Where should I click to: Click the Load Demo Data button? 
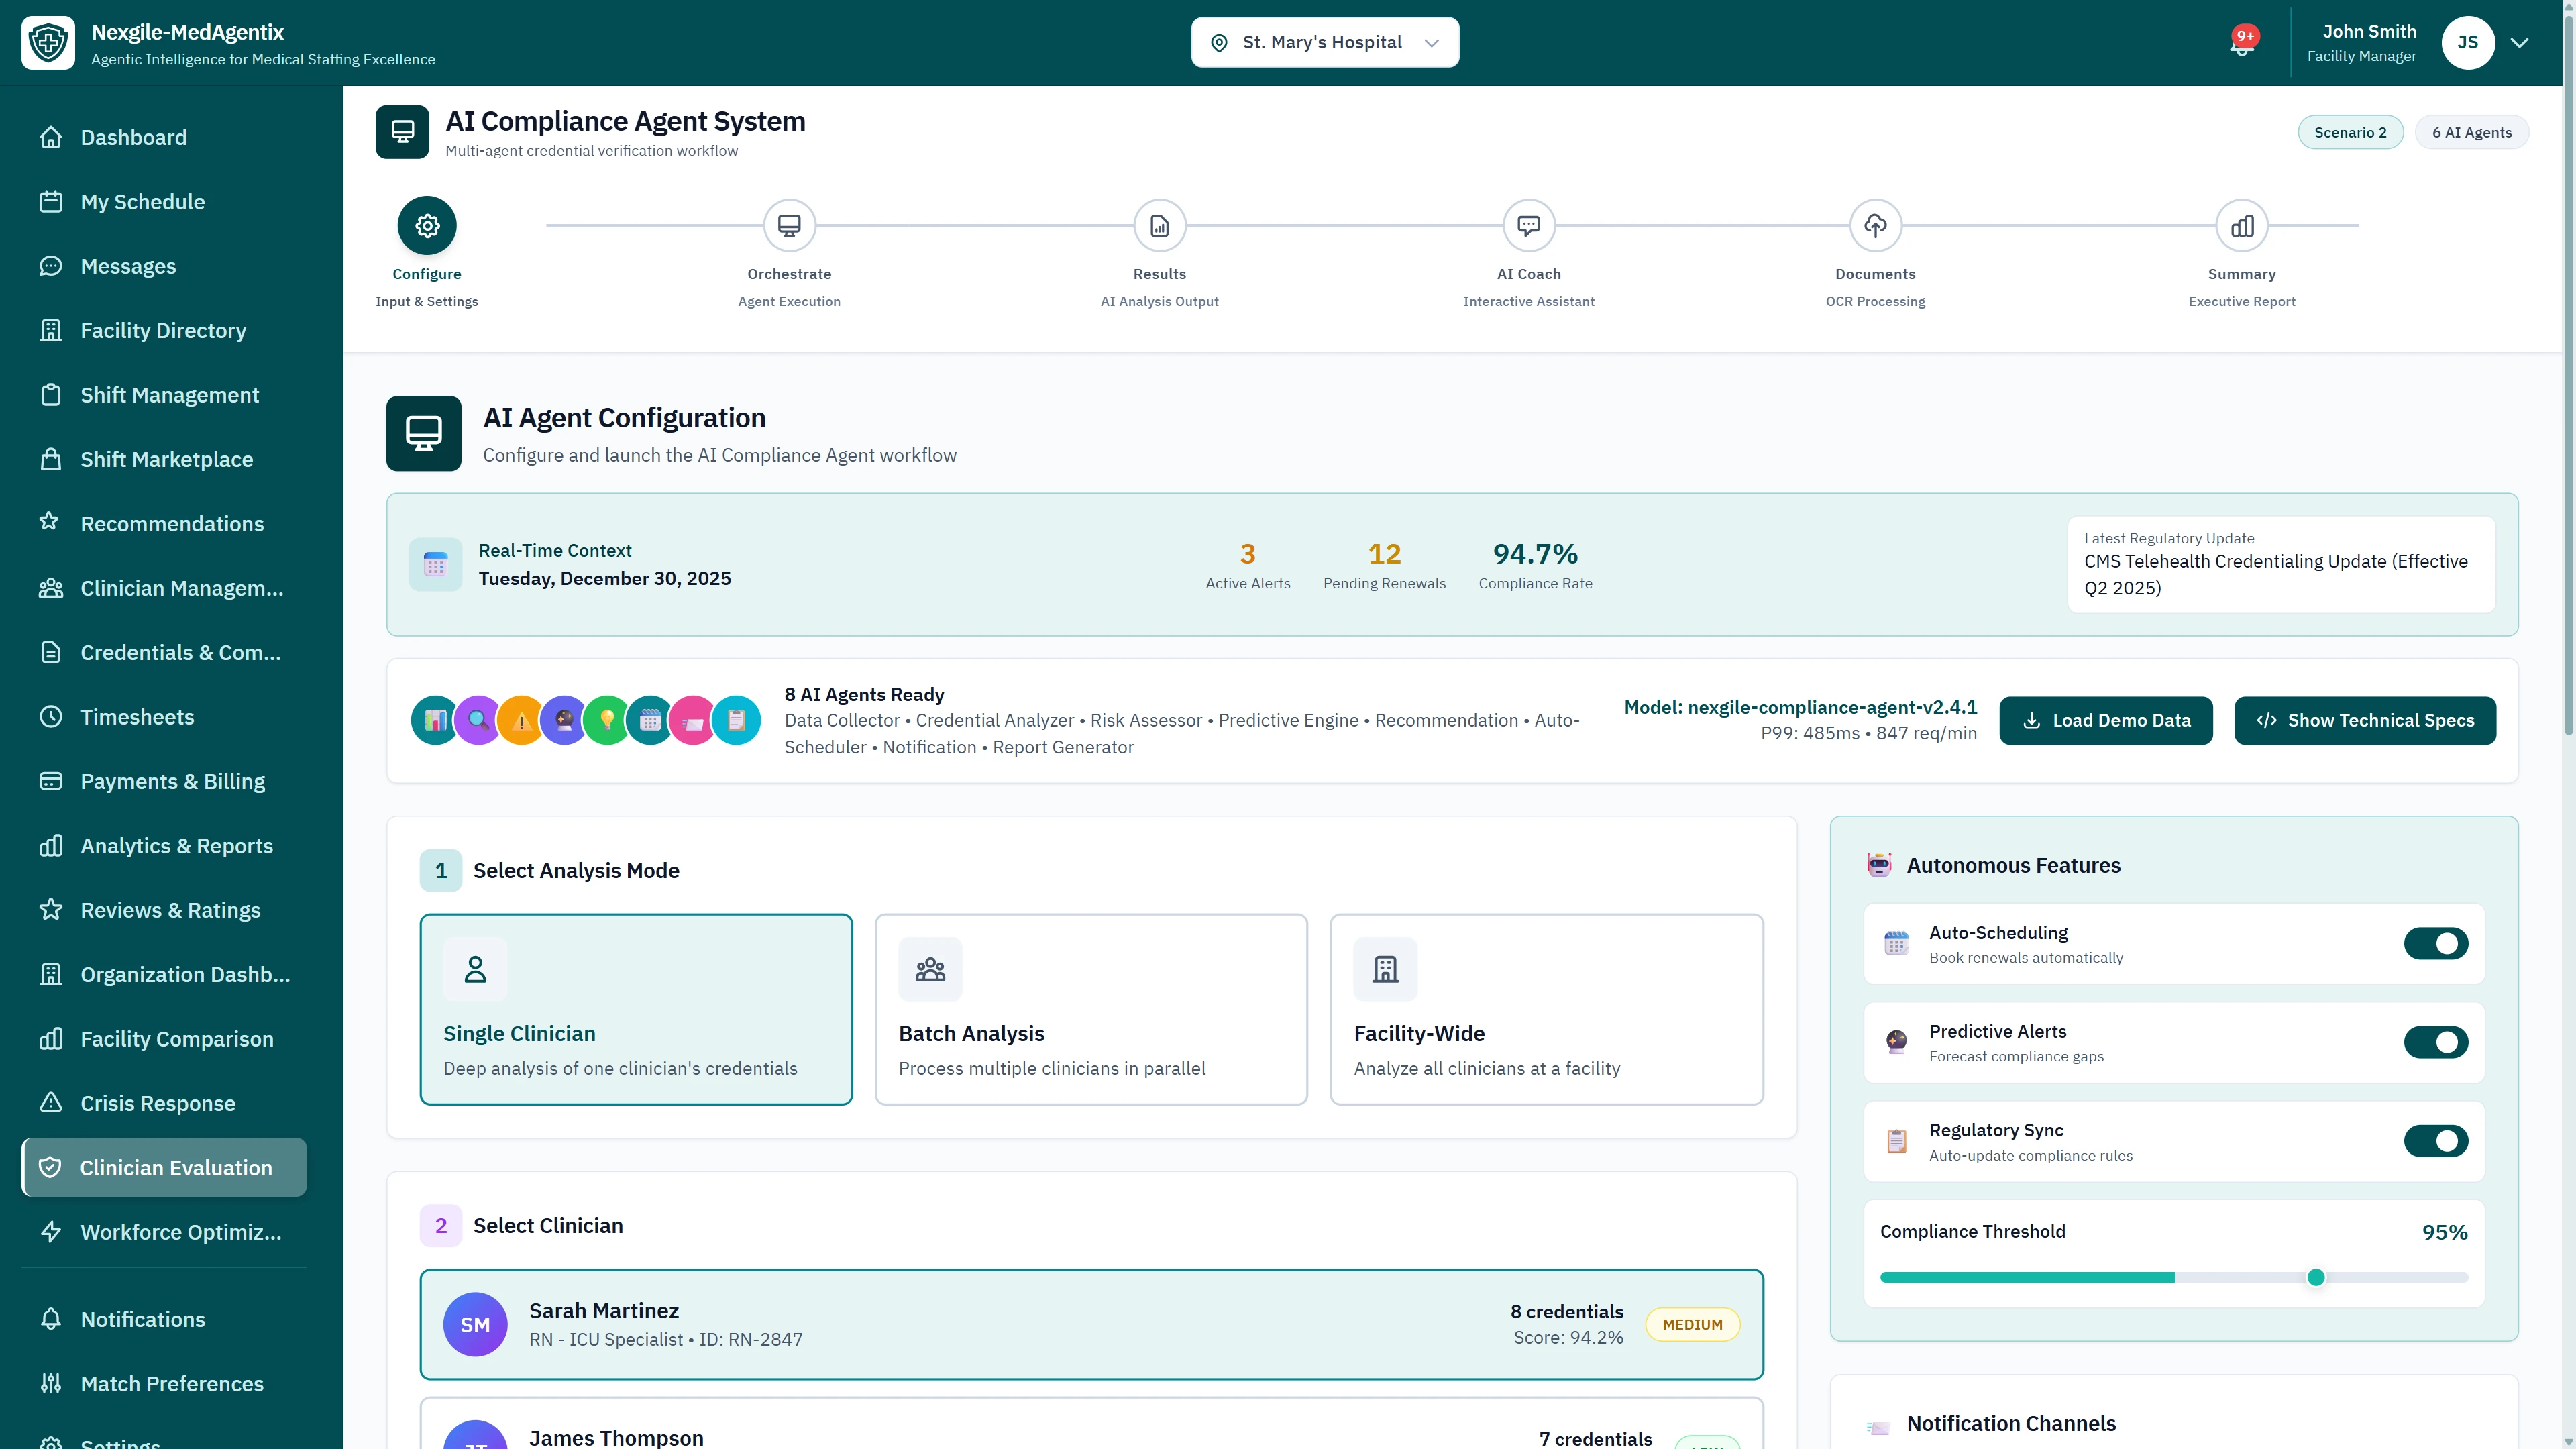(2106, 720)
